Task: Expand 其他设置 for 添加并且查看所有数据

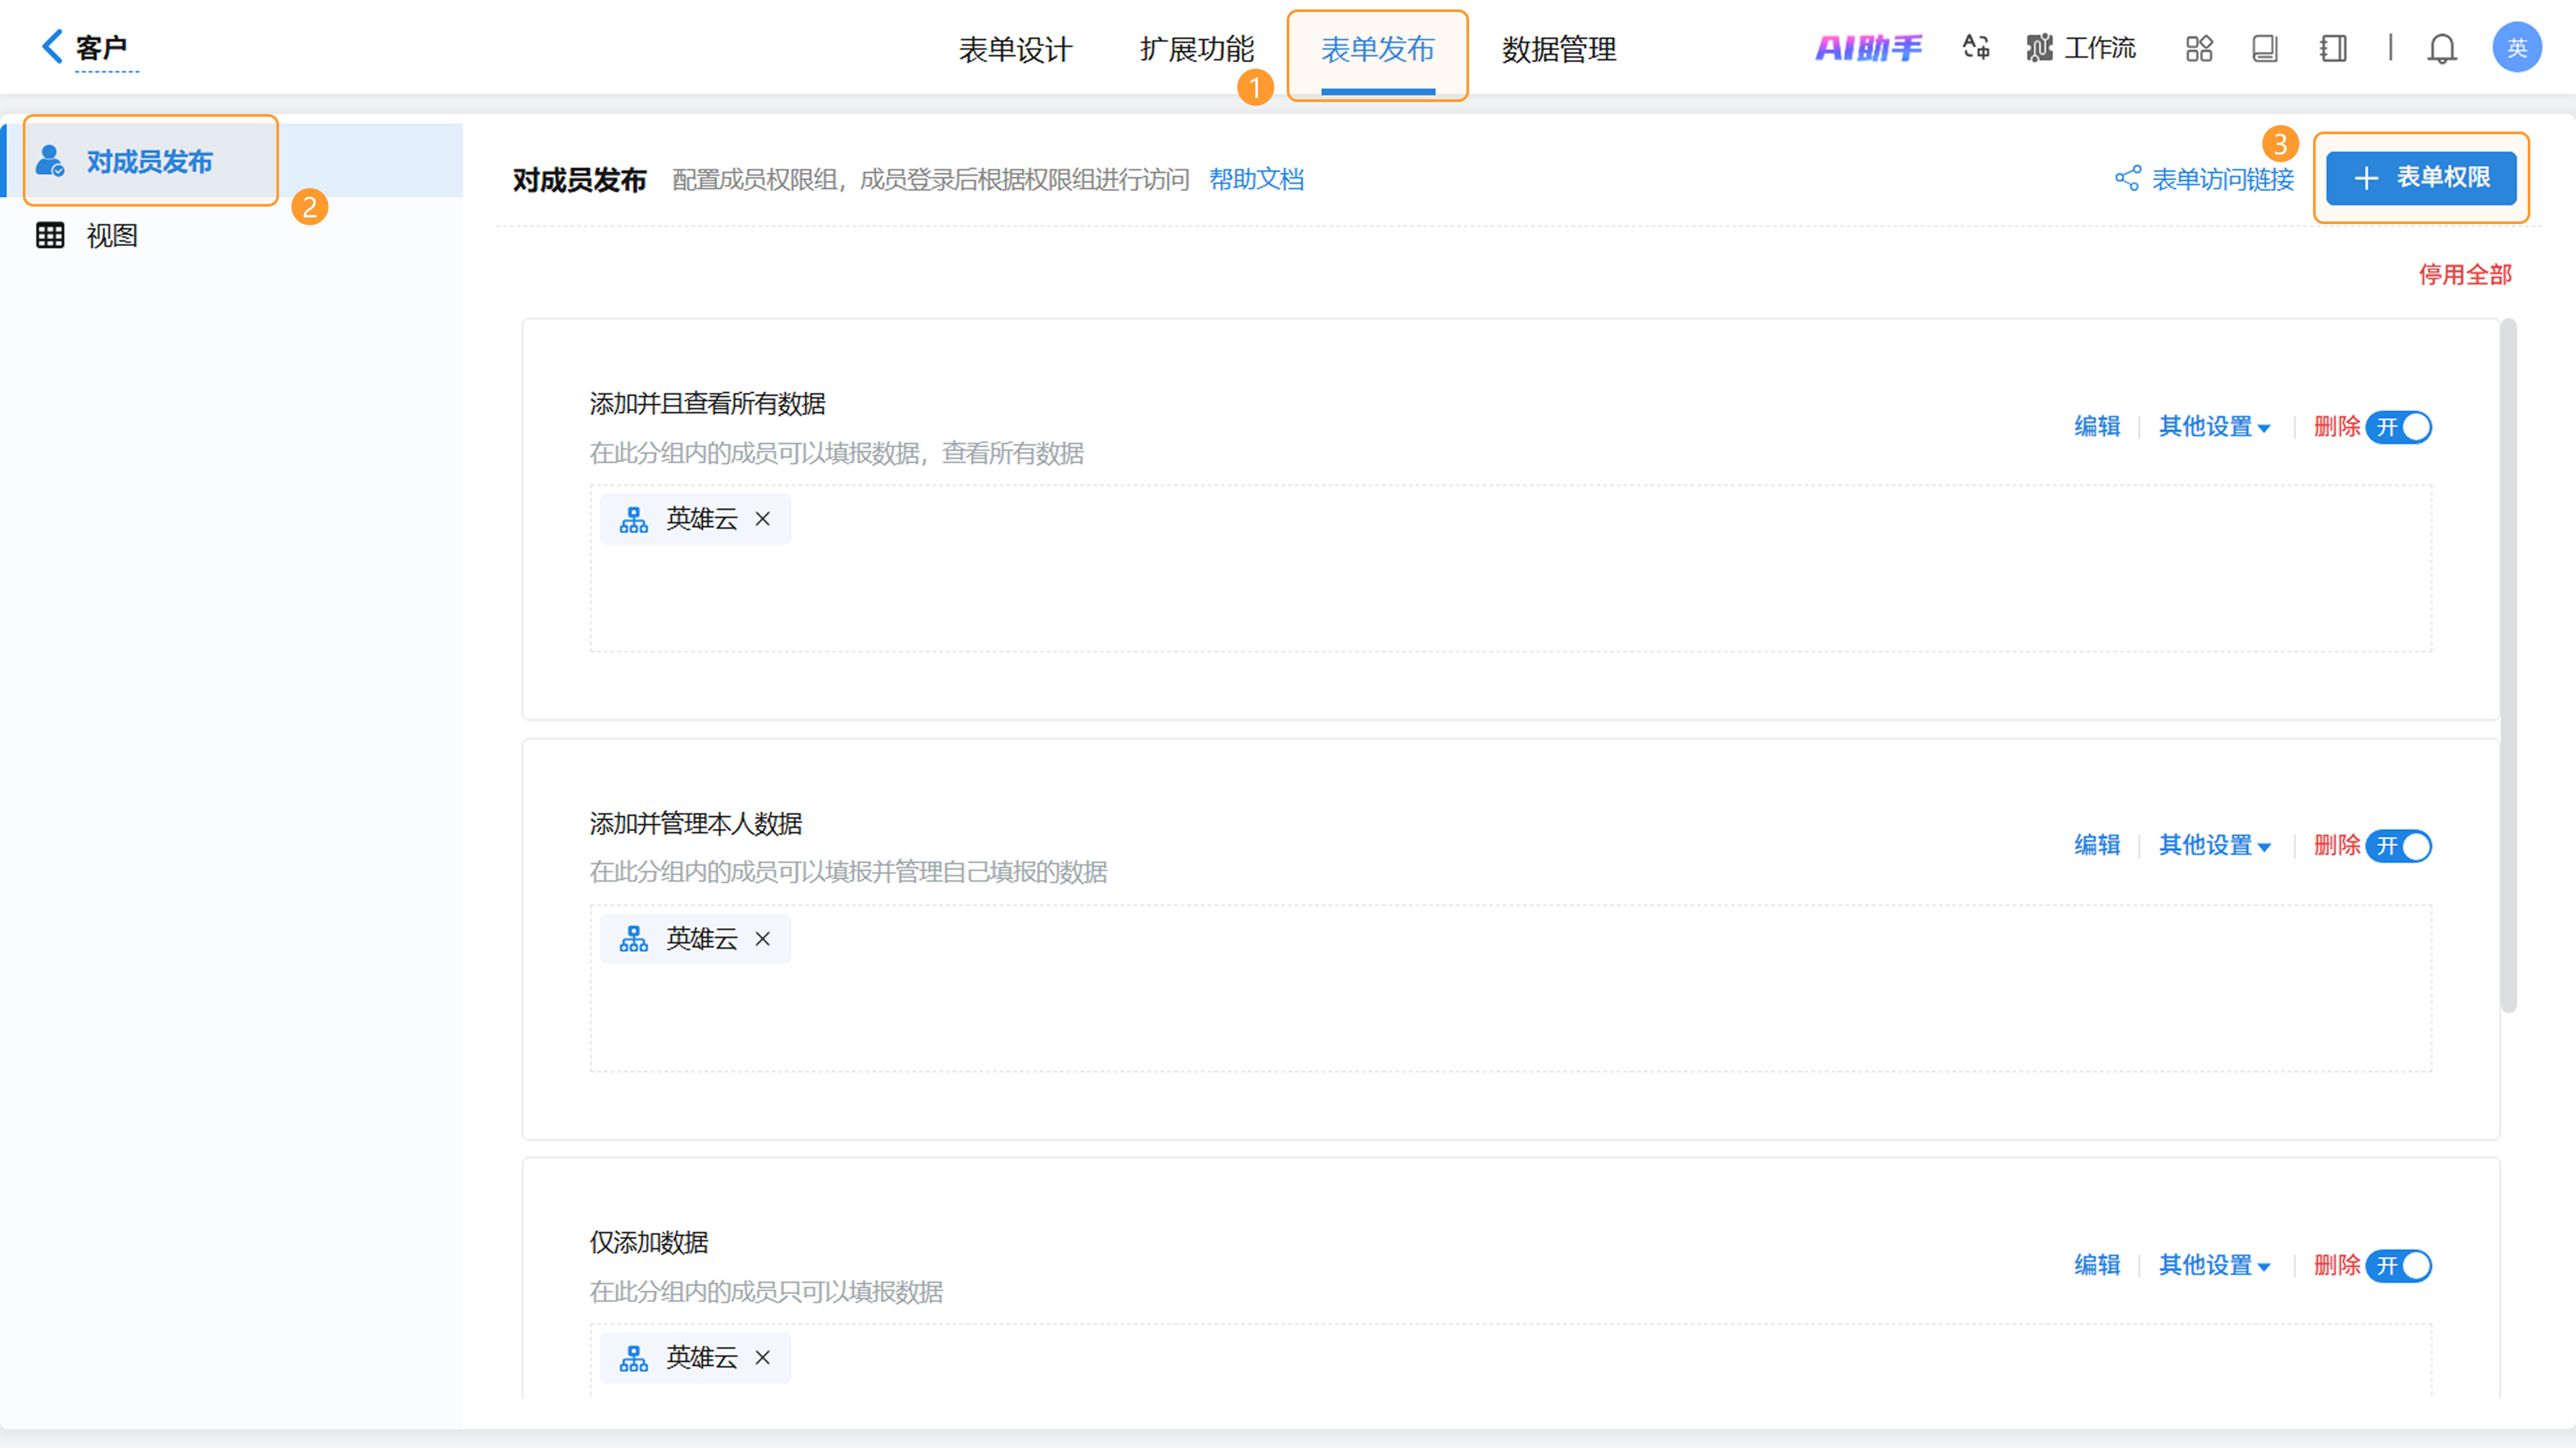Action: tap(2214, 427)
